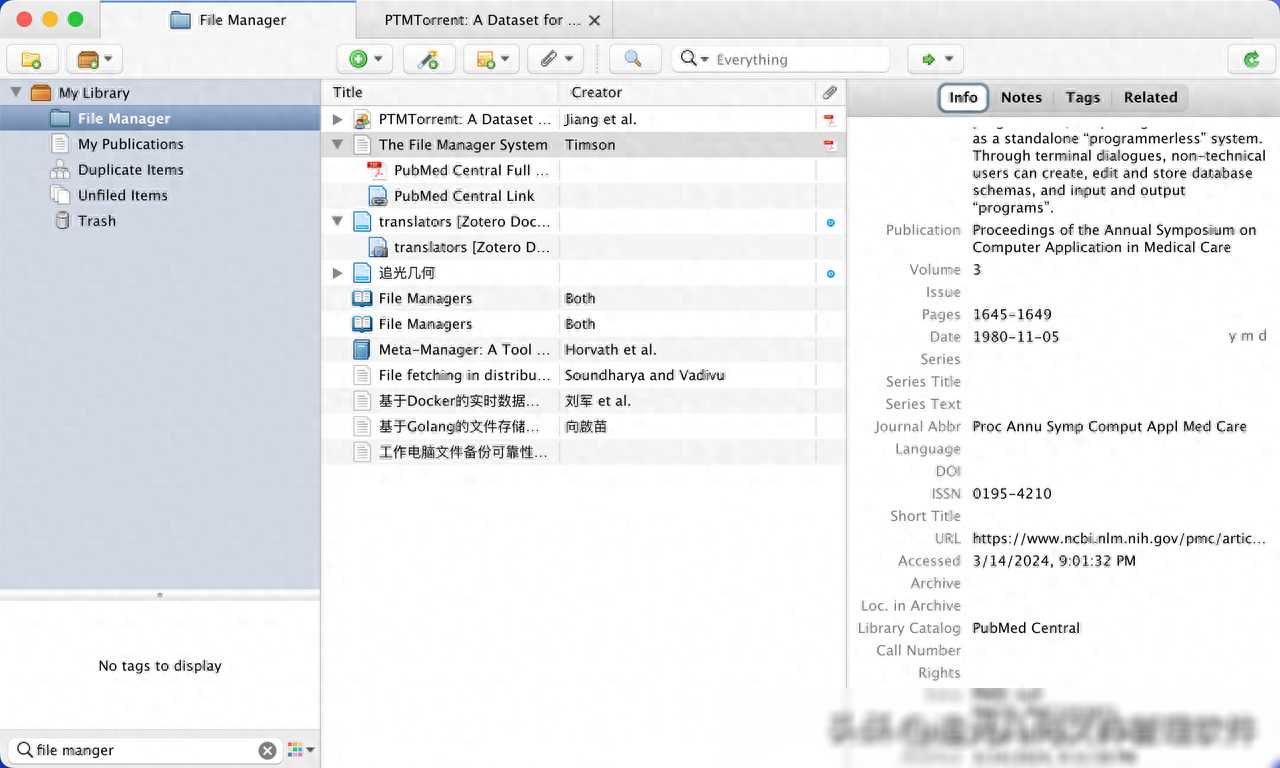This screenshot has width=1280, height=768.
Task: Open the green New Item dropdown
Action: [x=365, y=60]
